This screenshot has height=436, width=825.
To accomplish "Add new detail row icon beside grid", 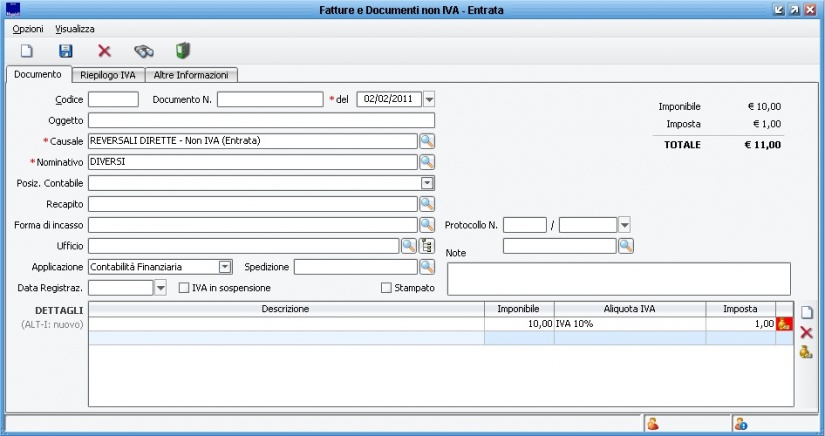I will coord(806,312).
